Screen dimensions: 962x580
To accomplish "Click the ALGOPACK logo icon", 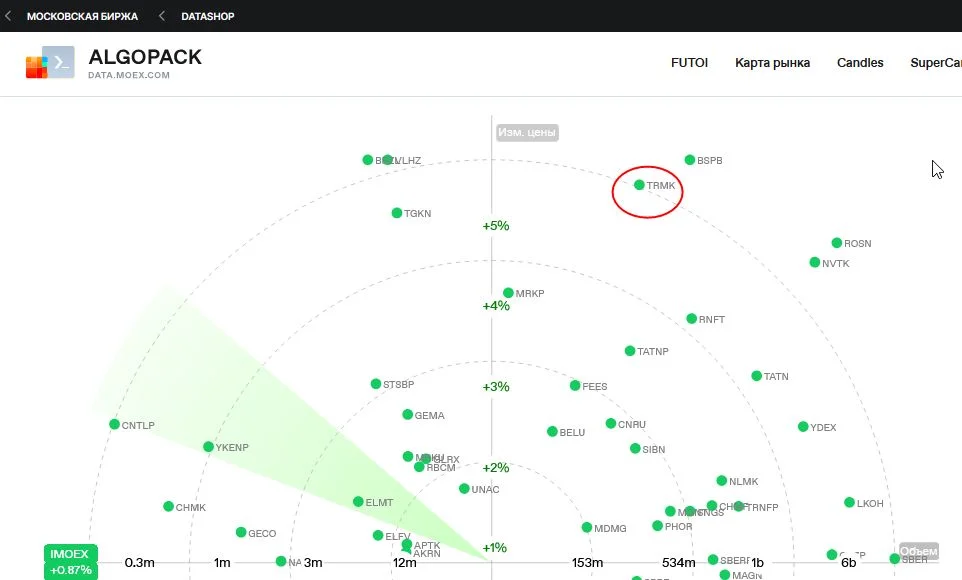I will (x=50, y=62).
